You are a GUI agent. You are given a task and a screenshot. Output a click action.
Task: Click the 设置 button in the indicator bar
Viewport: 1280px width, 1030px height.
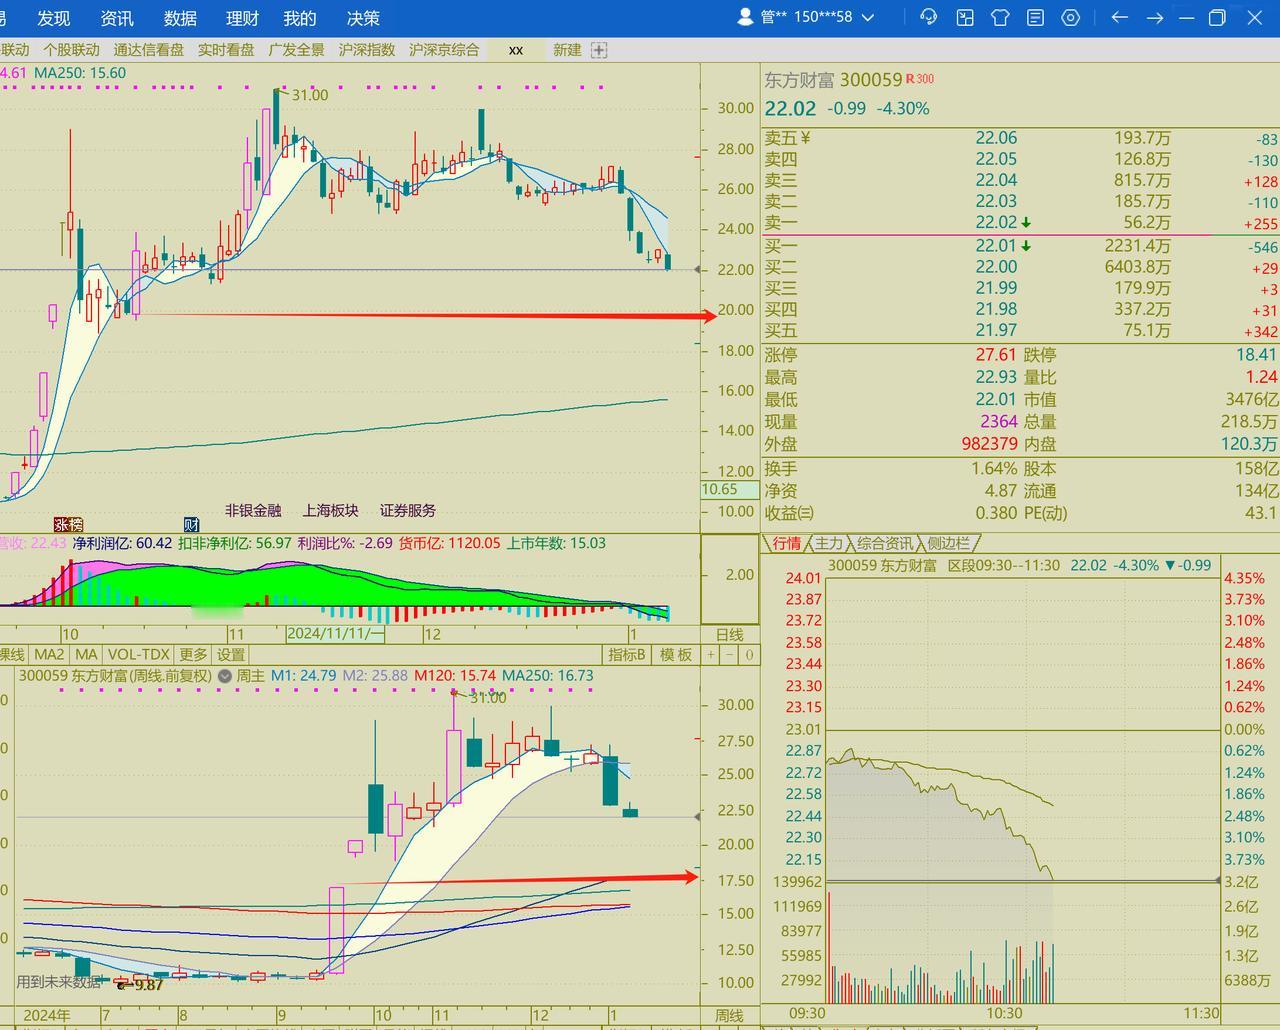pos(231,655)
